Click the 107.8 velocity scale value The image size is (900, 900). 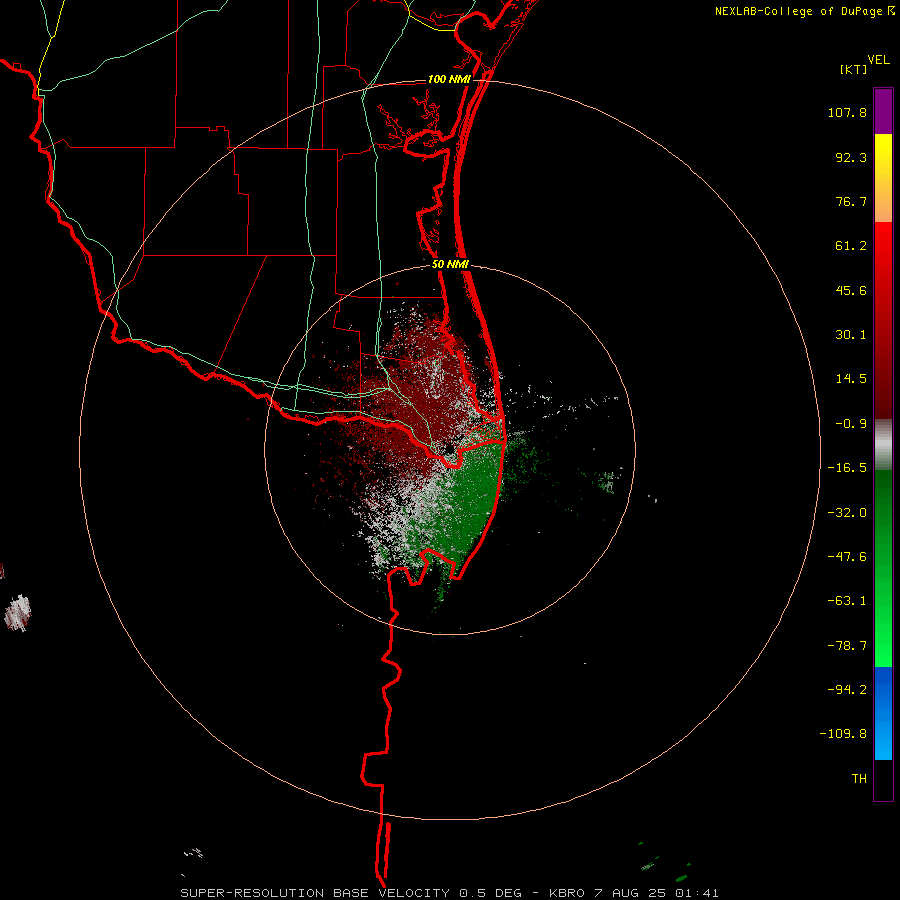point(847,112)
